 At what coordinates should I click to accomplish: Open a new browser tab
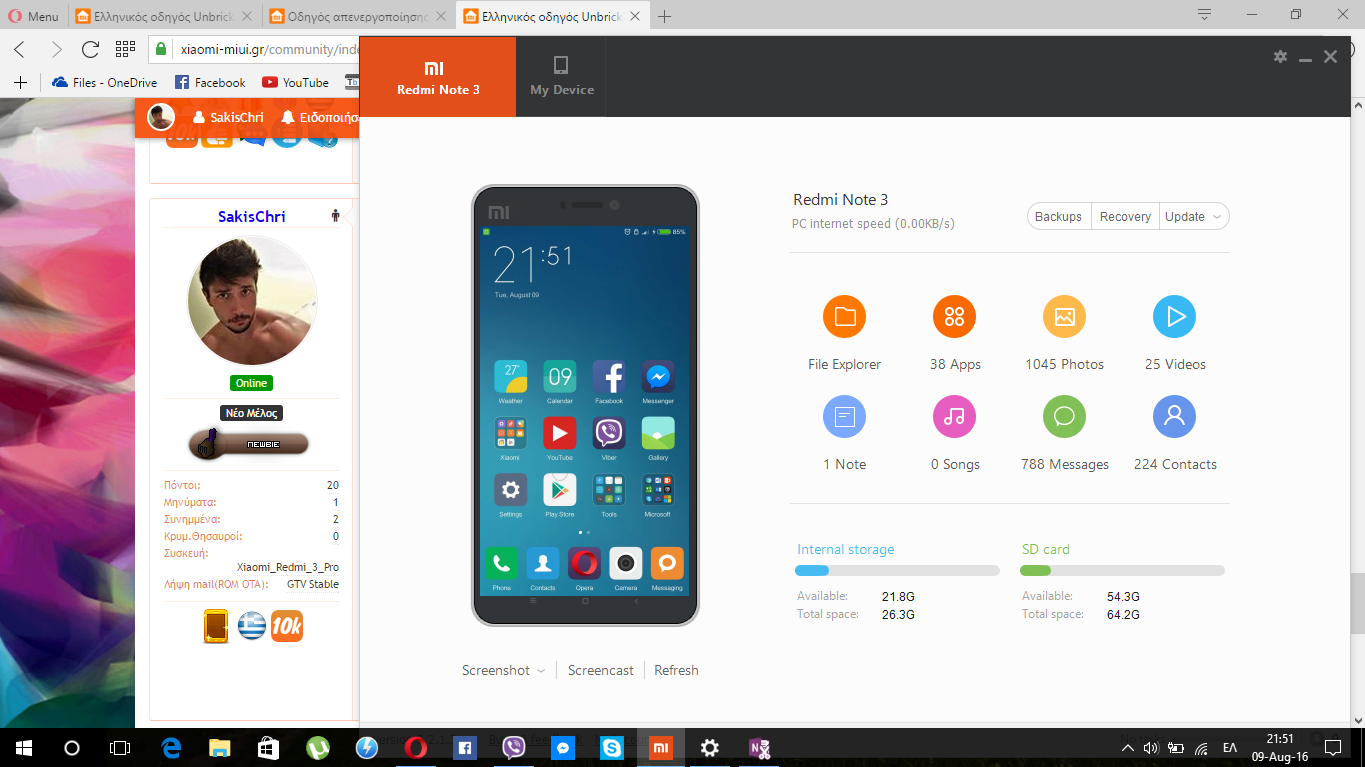pyautogui.click(x=664, y=16)
